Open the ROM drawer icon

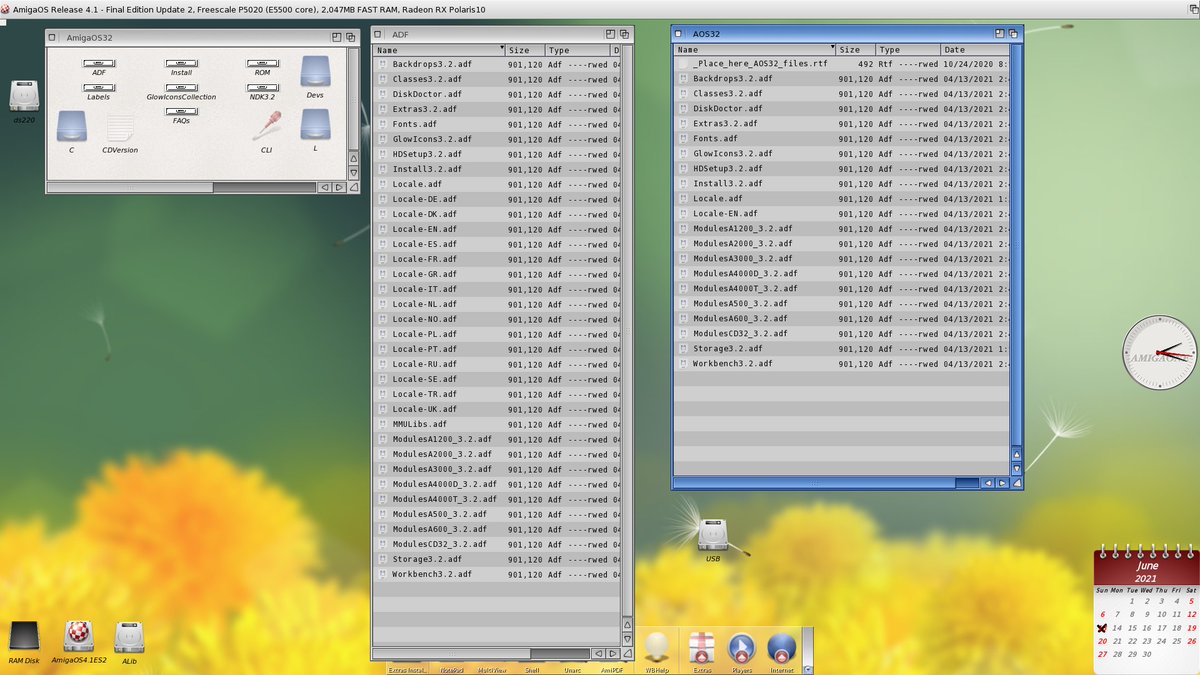point(262,63)
